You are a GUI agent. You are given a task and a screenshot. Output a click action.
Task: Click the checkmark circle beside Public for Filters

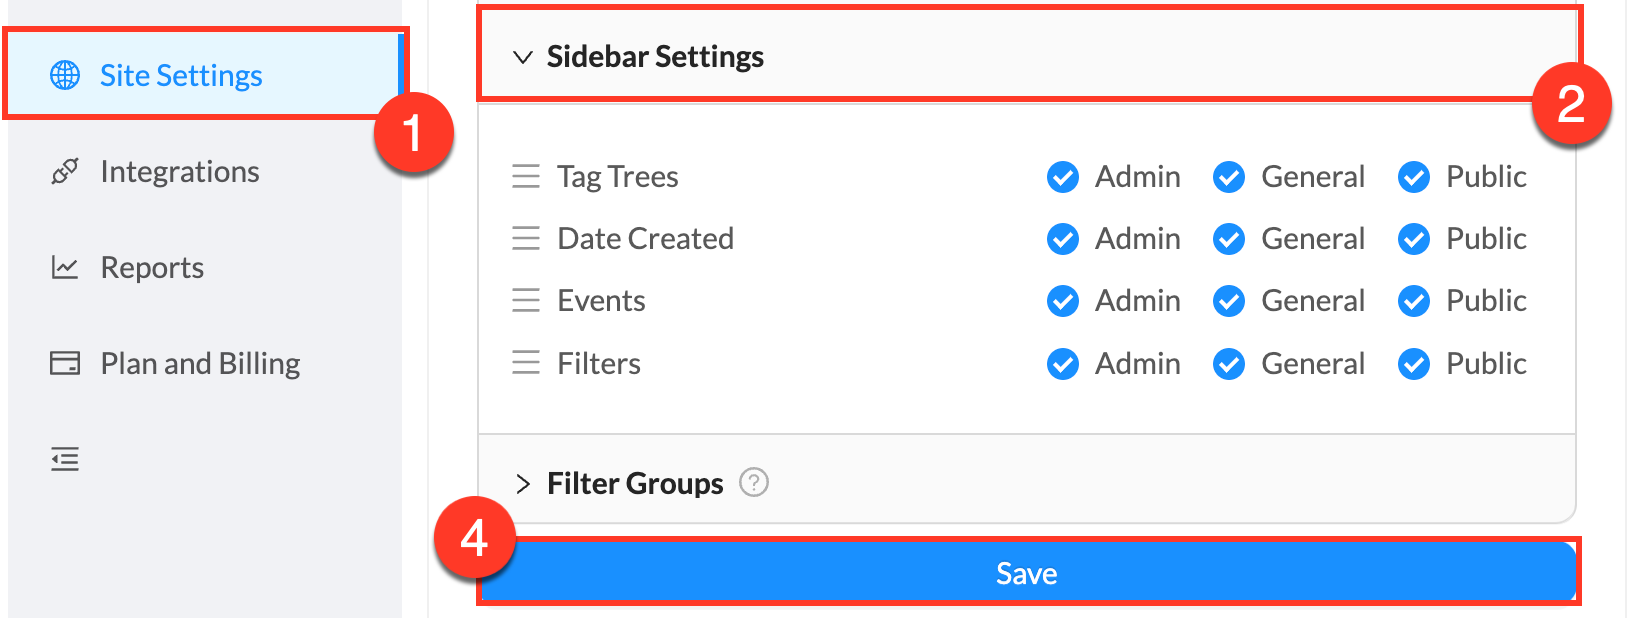click(x=1413, y=363)
